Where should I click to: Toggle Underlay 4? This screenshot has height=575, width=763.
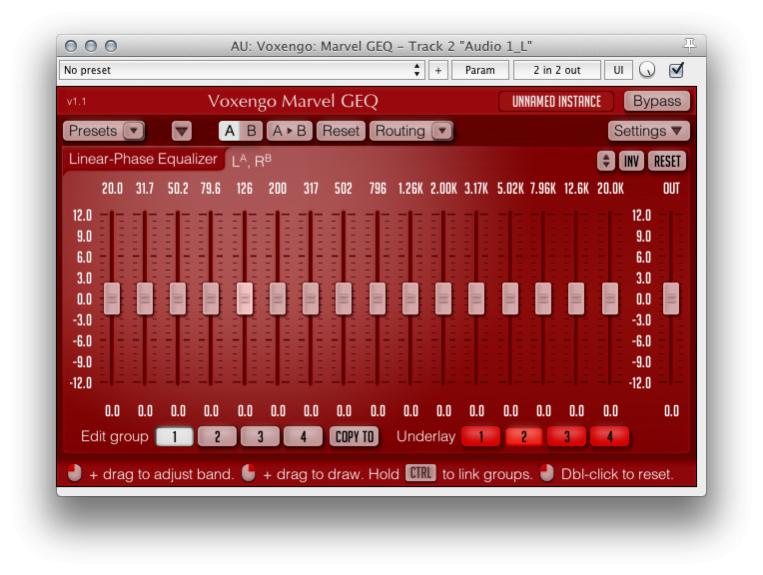609,436
